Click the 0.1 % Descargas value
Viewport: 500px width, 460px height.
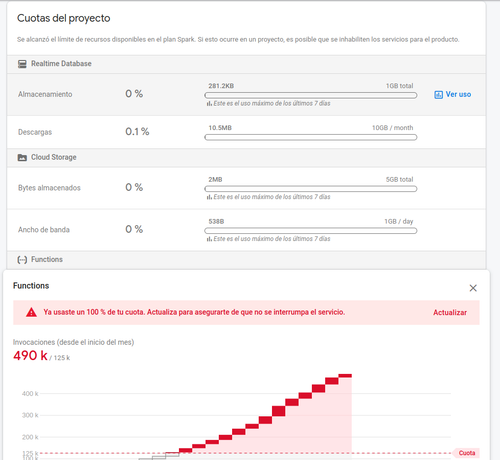[137, 132]
